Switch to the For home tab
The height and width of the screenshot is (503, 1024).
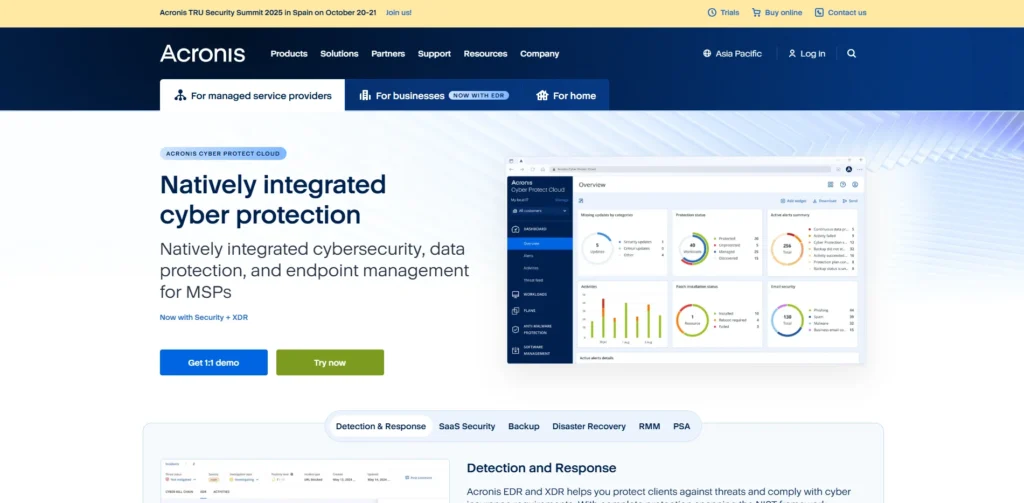coord(566,95)
